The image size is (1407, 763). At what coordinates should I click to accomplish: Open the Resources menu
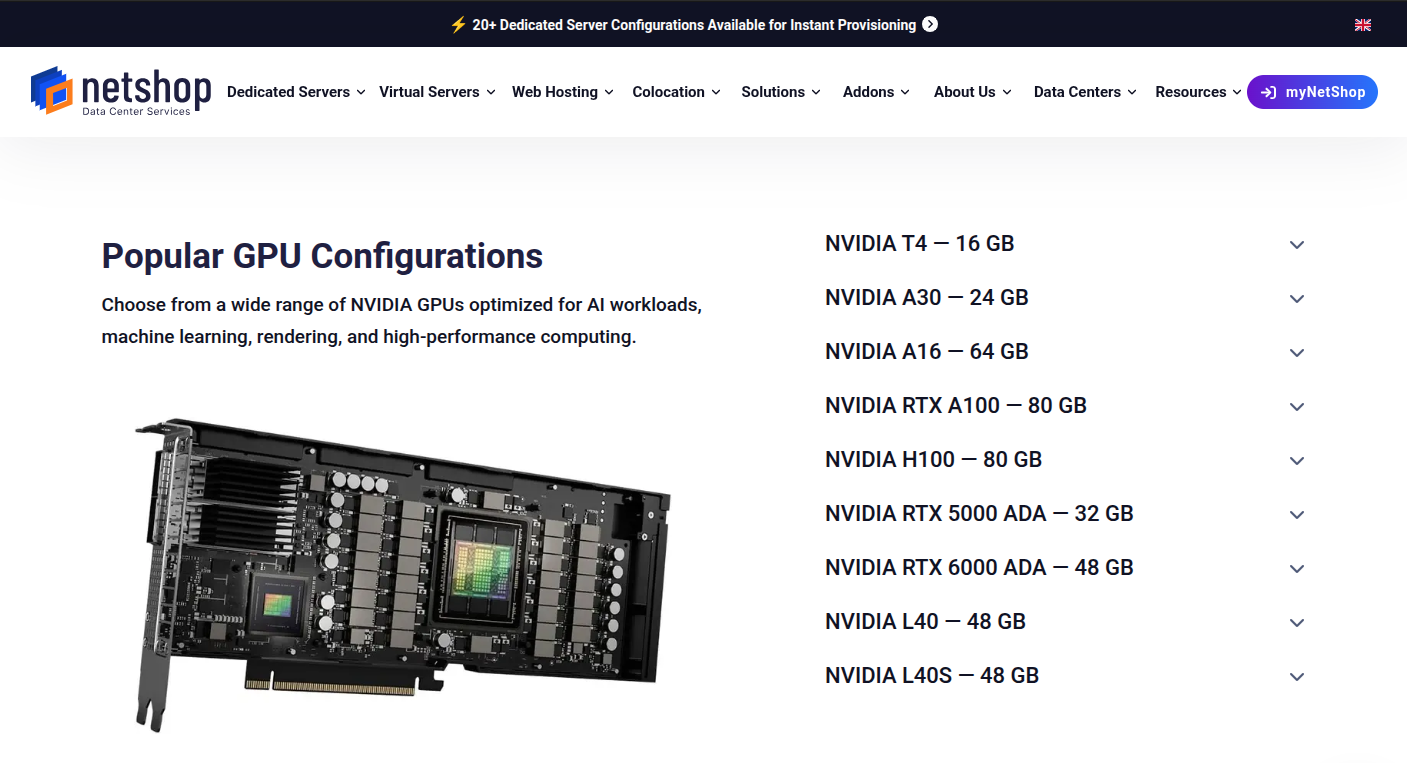(x=1190, y=91)
